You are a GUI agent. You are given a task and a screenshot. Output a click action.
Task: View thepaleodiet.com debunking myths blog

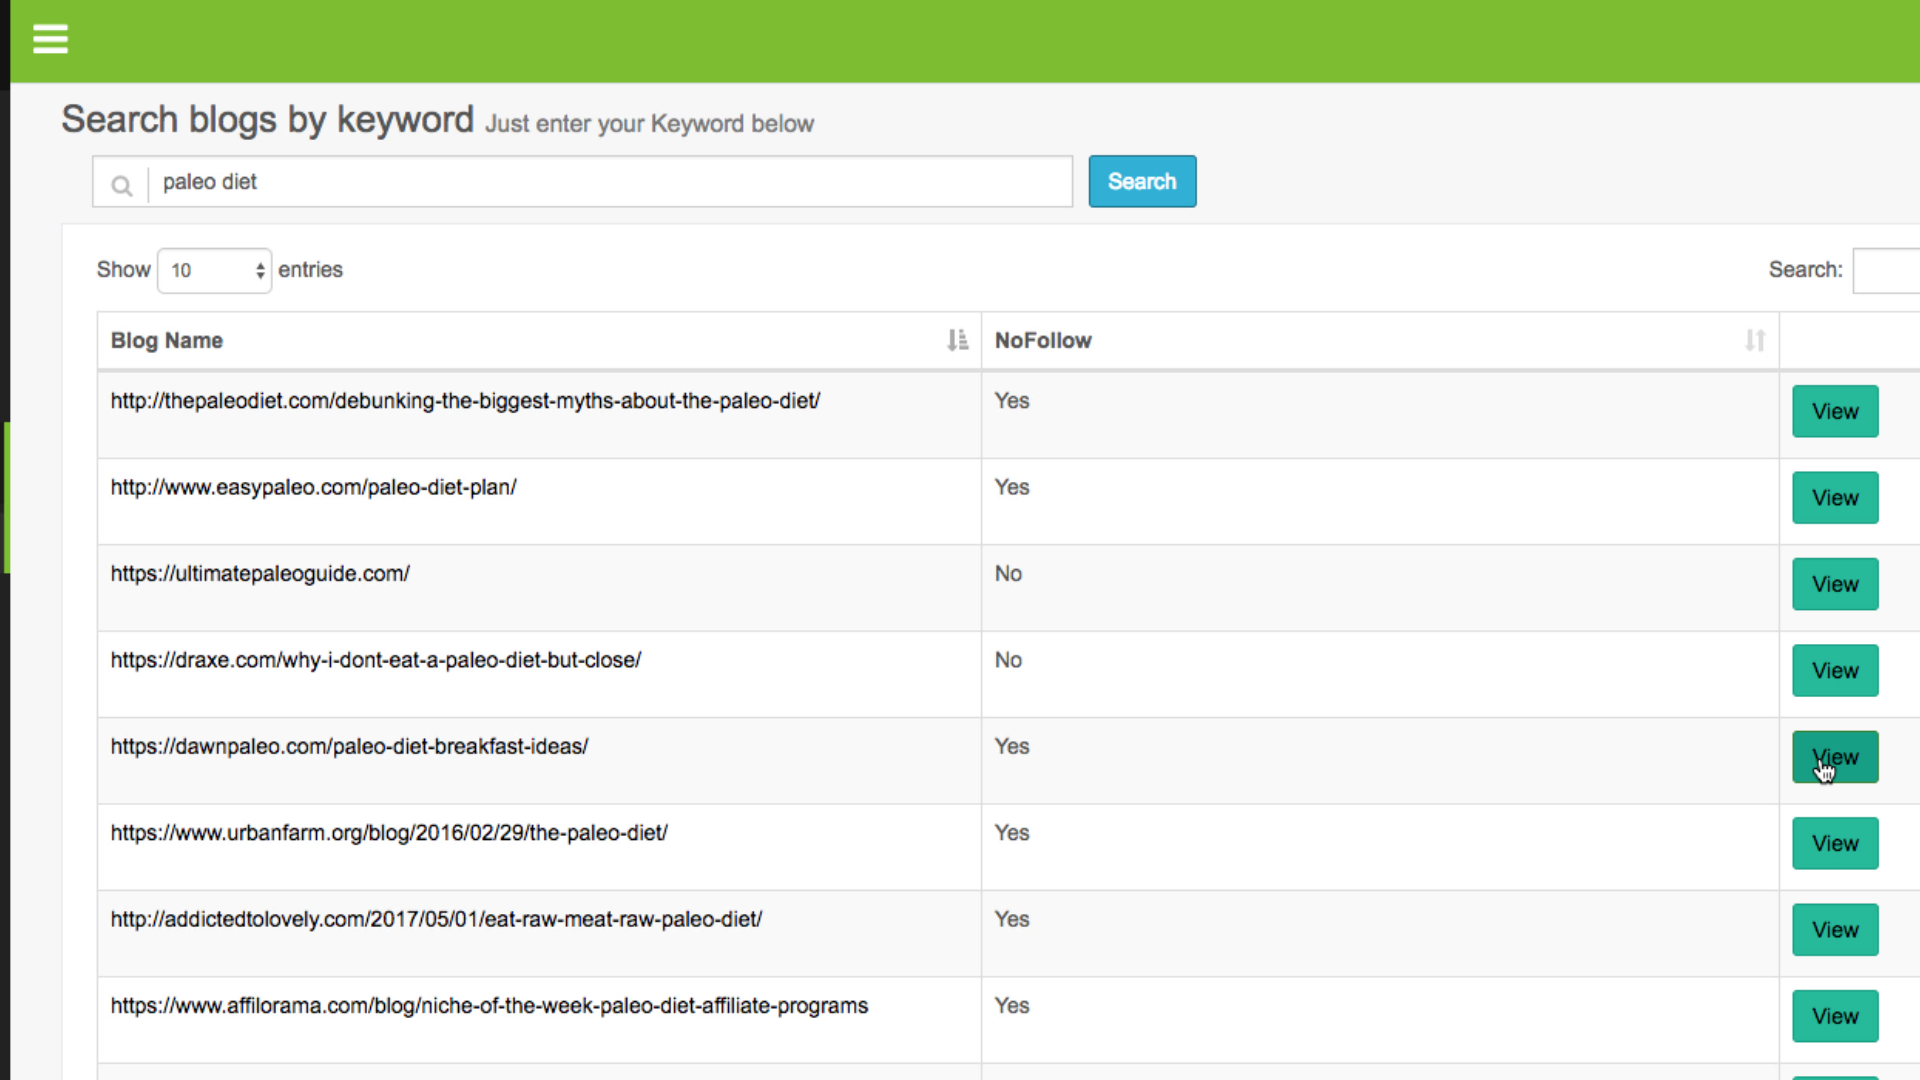point(1834,411)
